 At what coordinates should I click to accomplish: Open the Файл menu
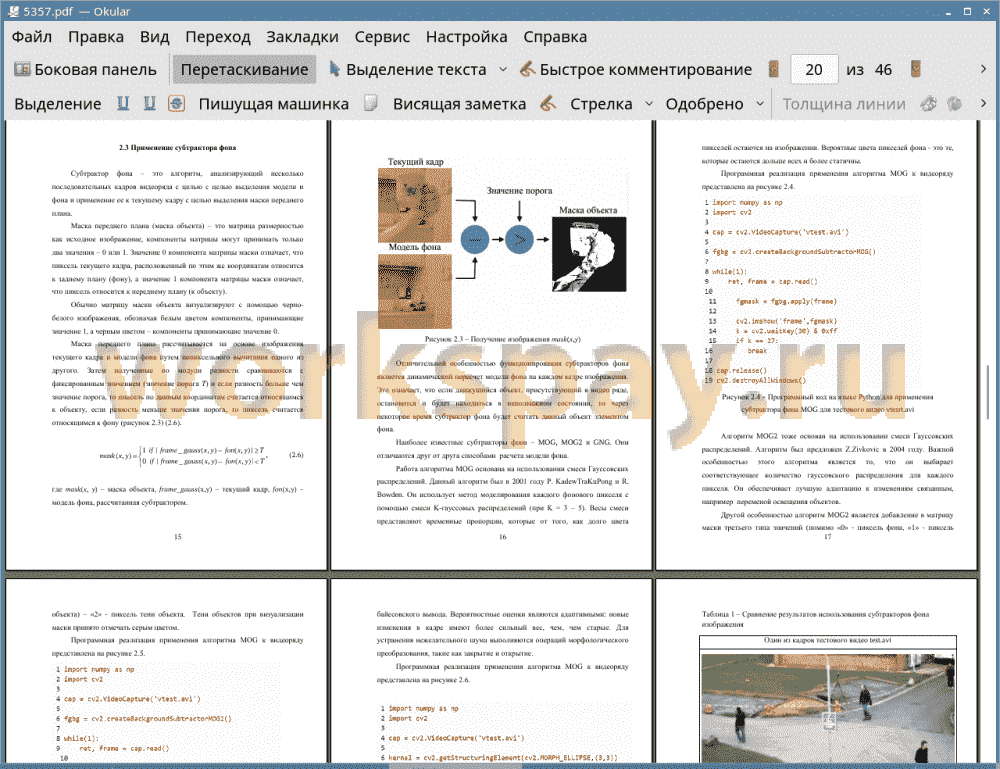pyautogui.click(x=32, y=37)
